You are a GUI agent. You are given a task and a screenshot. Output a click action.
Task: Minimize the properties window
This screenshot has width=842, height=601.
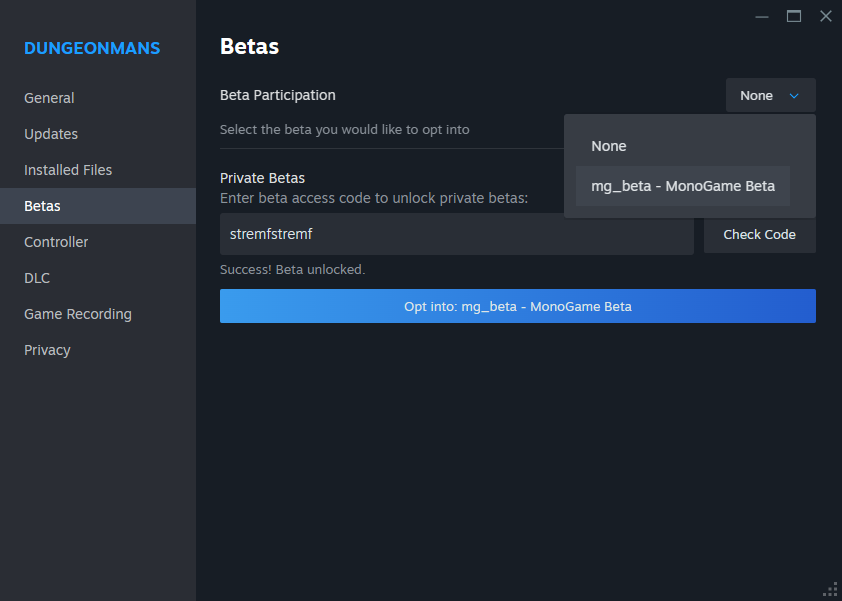tap(761, 17)
